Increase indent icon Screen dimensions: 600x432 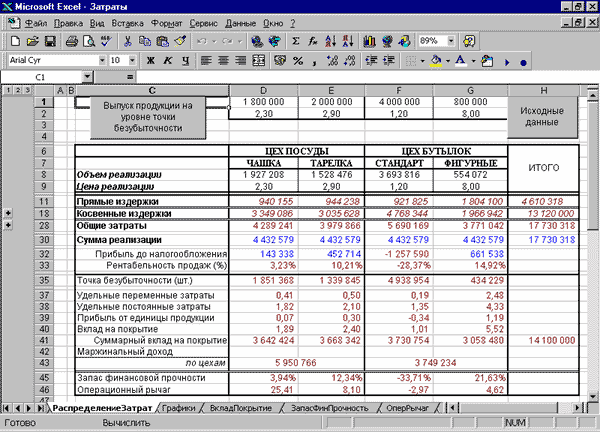click(x=389, y=61)
